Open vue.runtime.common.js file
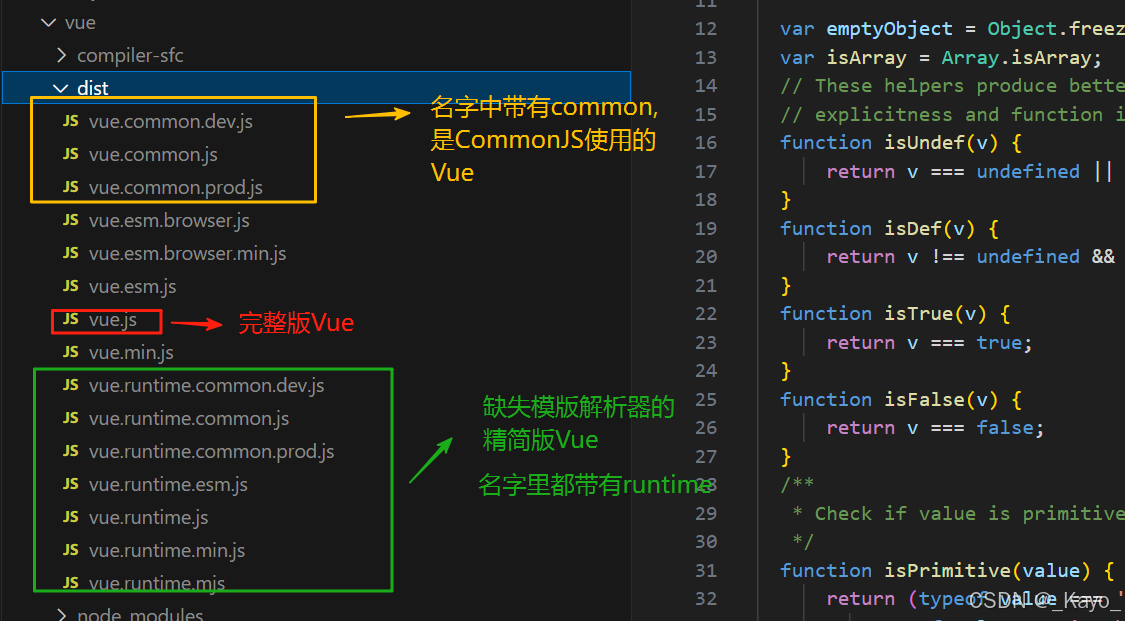Screen dimensions: 1125x621 189,418
